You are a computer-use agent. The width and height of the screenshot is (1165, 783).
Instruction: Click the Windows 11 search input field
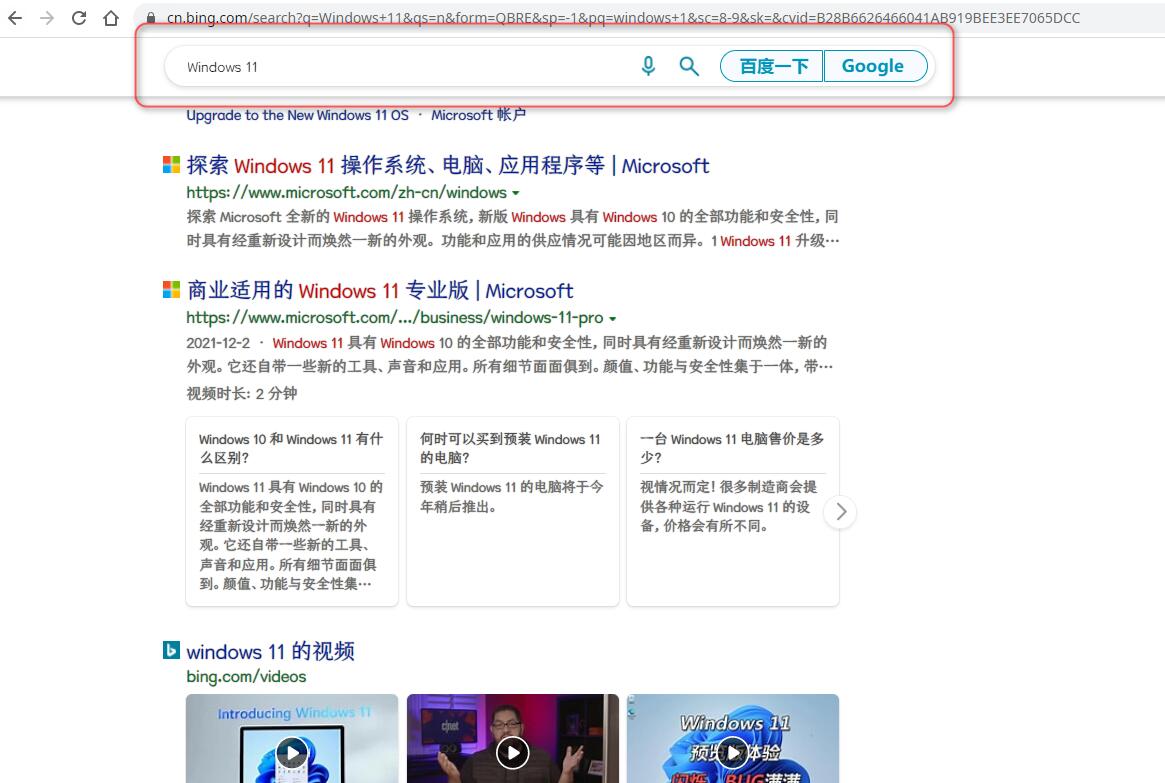pos(400,67)
